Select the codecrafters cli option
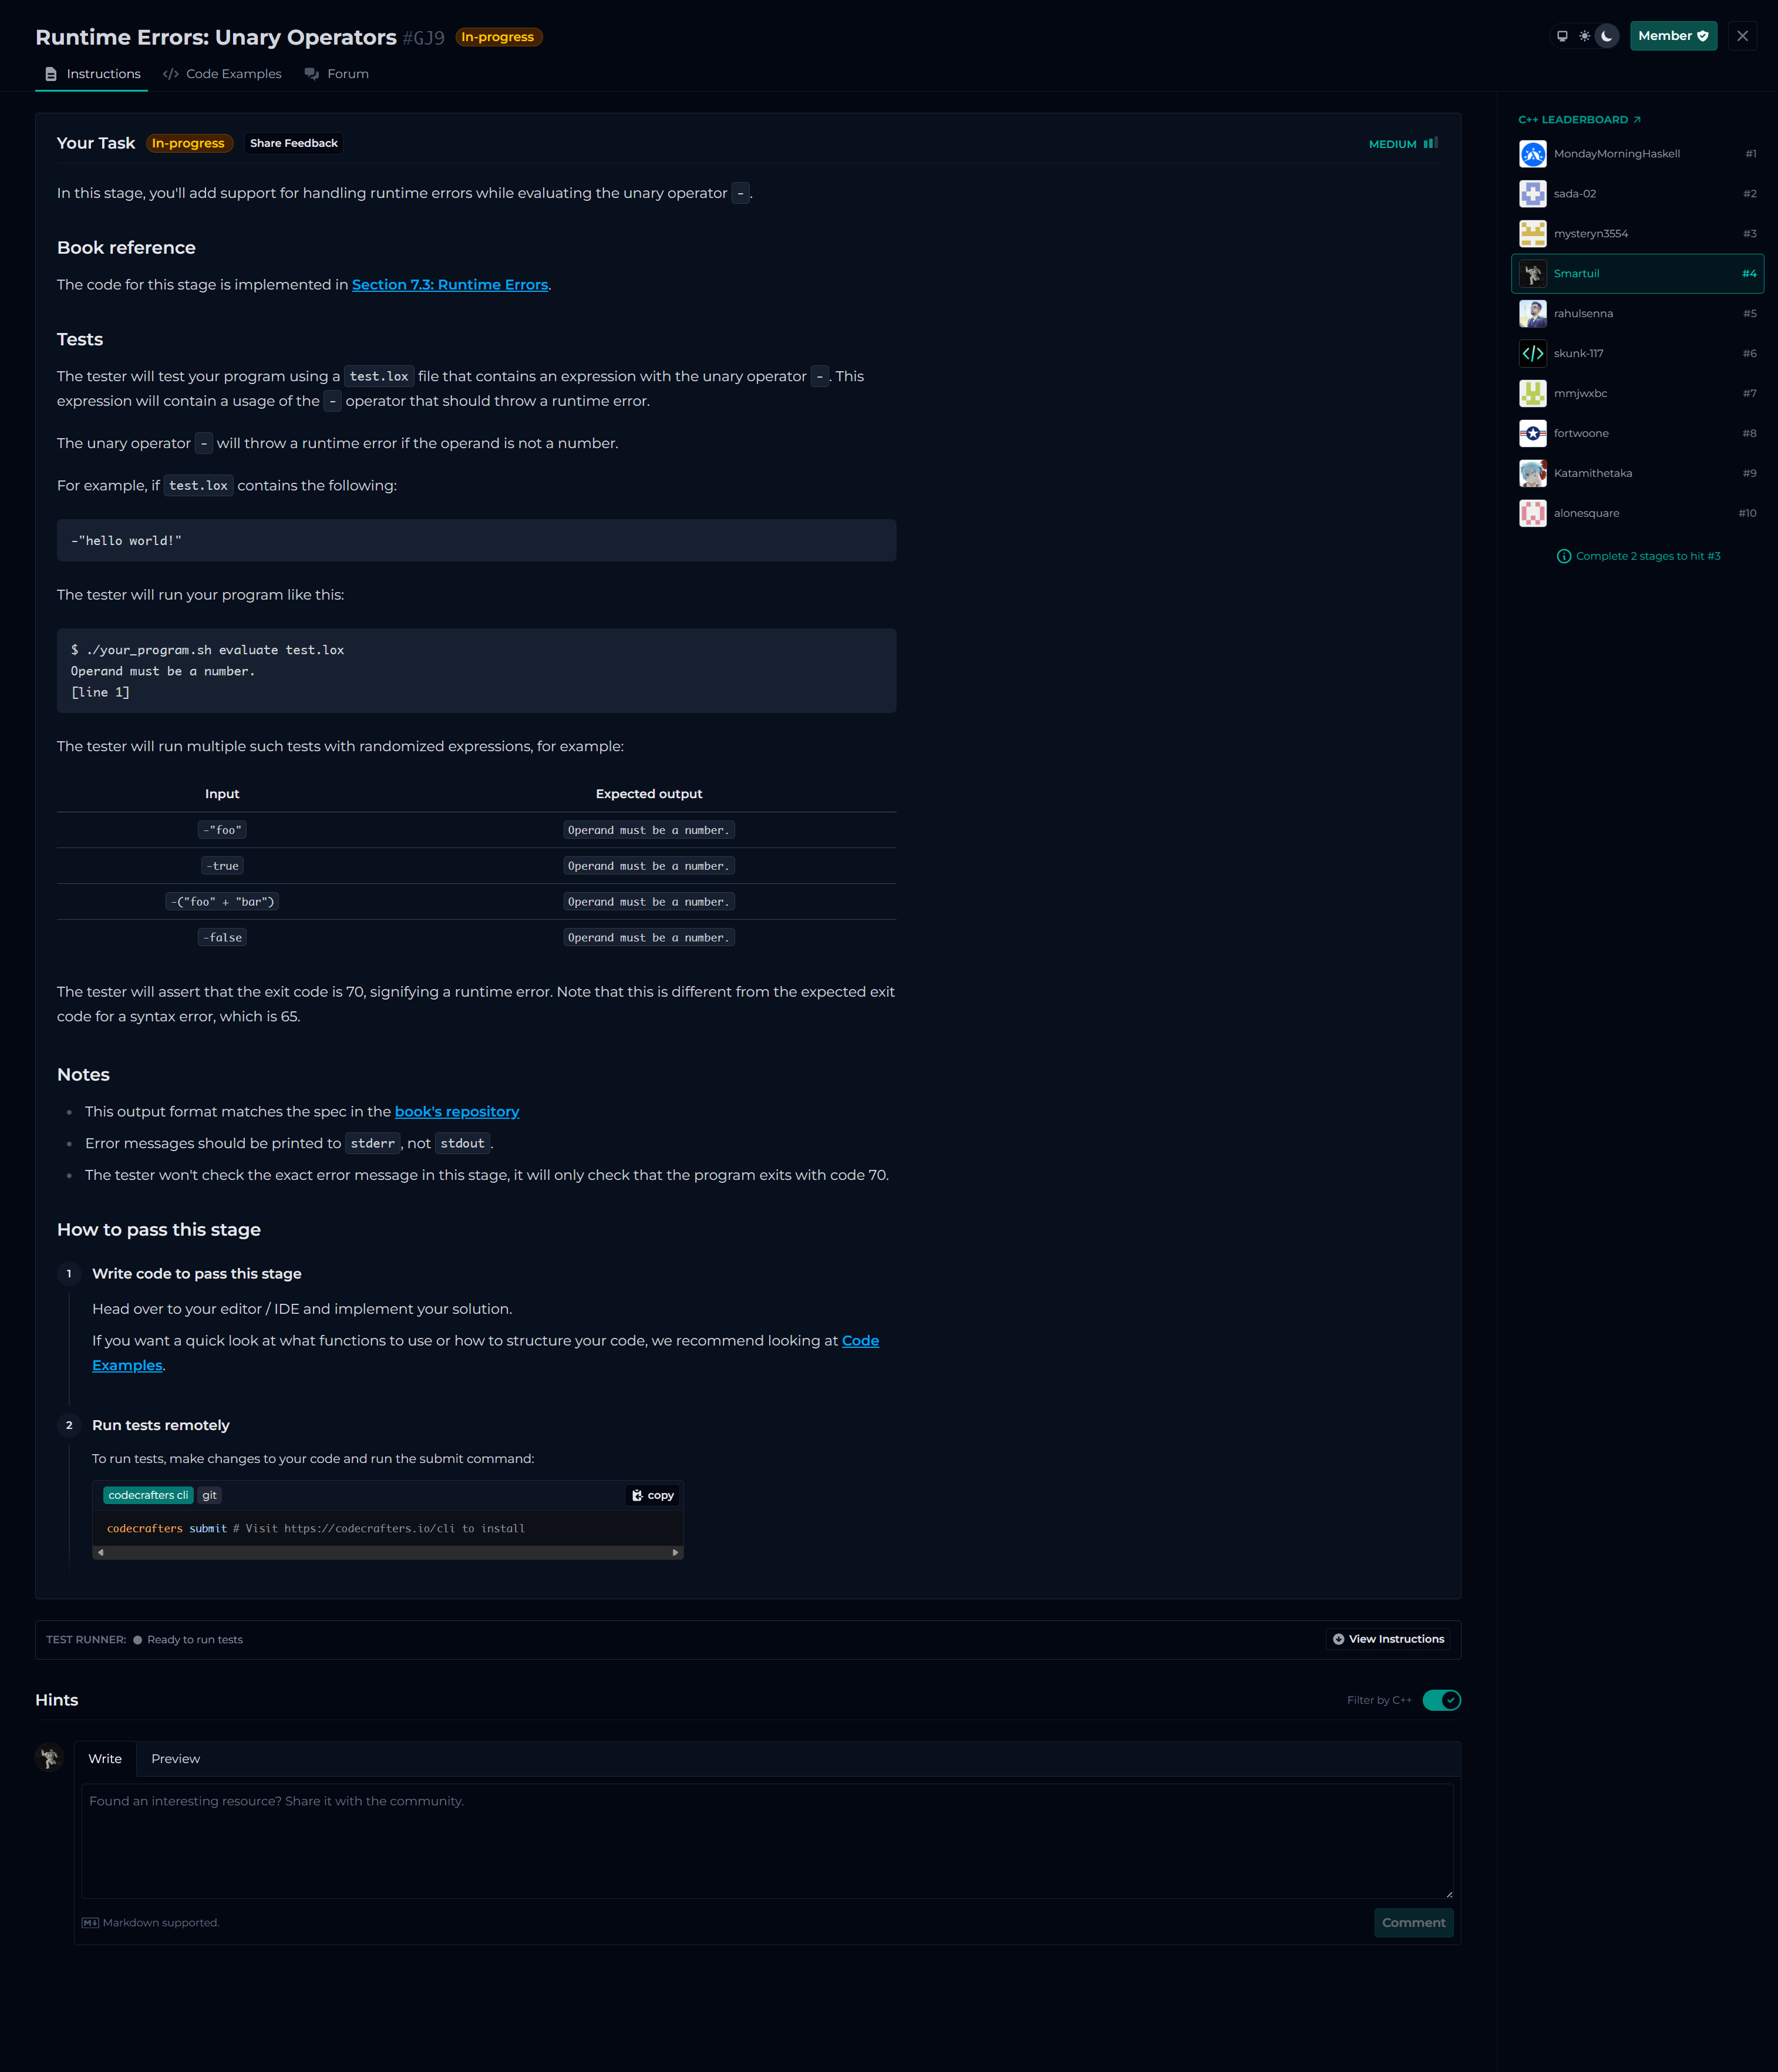The image size is (1778, 2072). 148,1495
